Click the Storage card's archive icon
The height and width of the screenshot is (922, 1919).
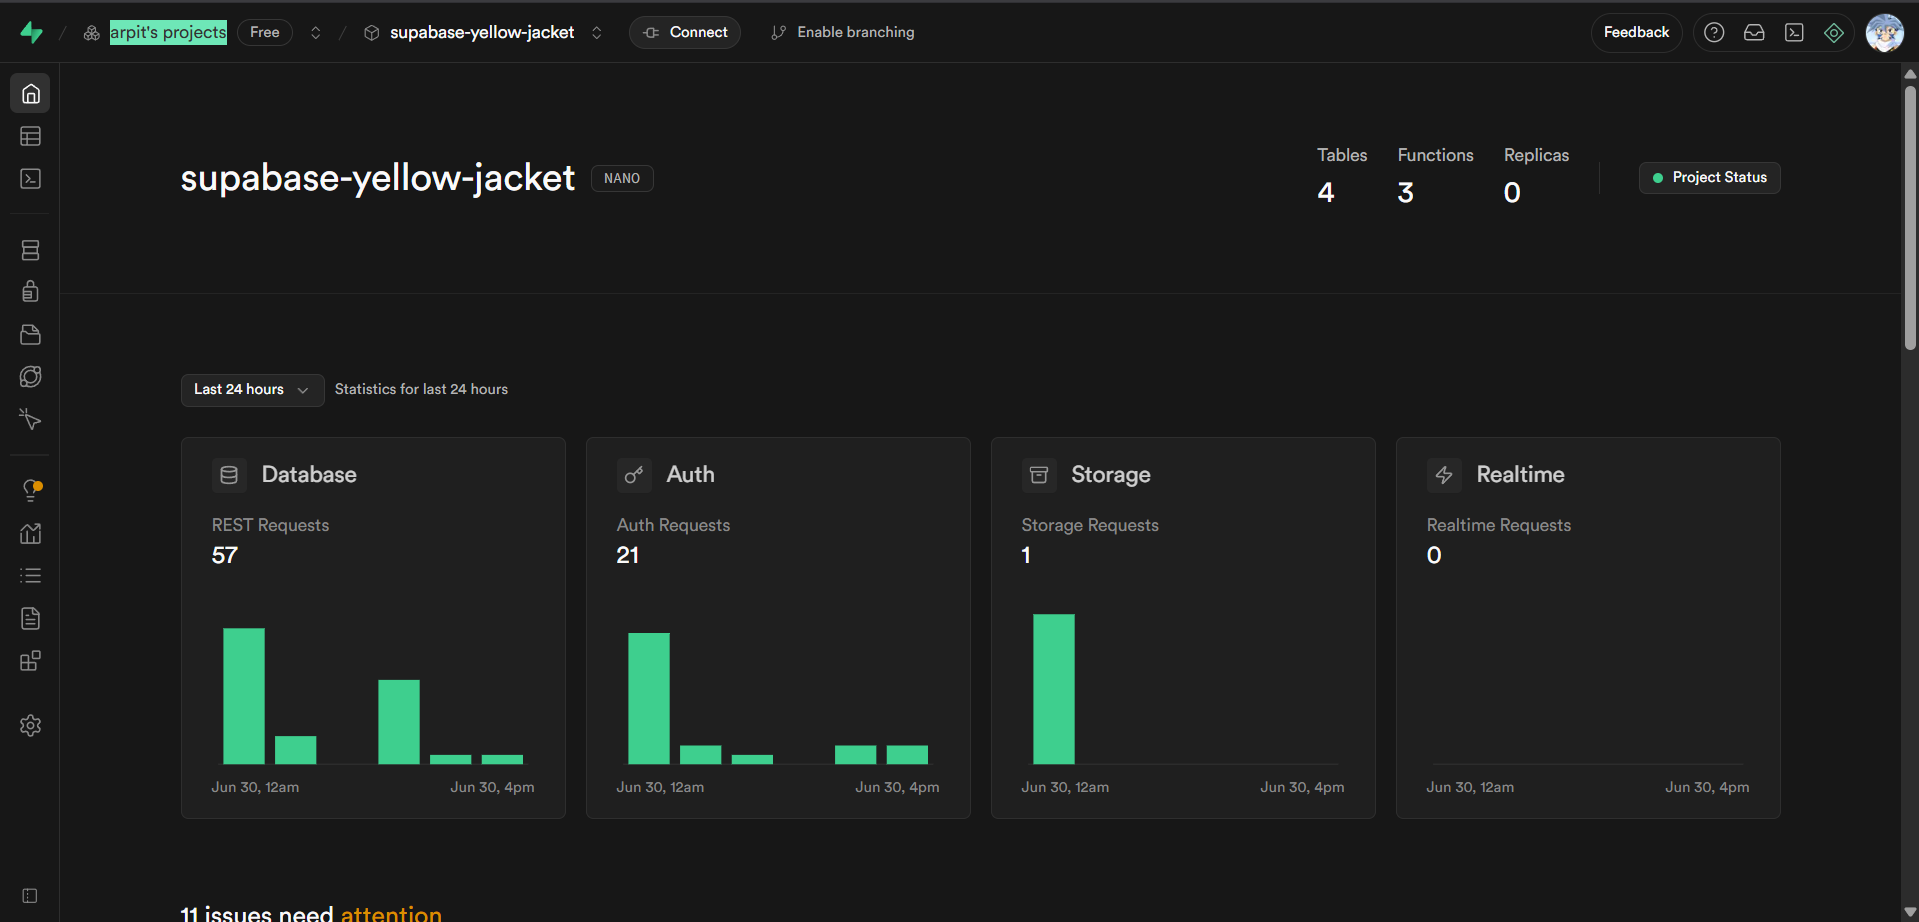tap(1039, 475)
